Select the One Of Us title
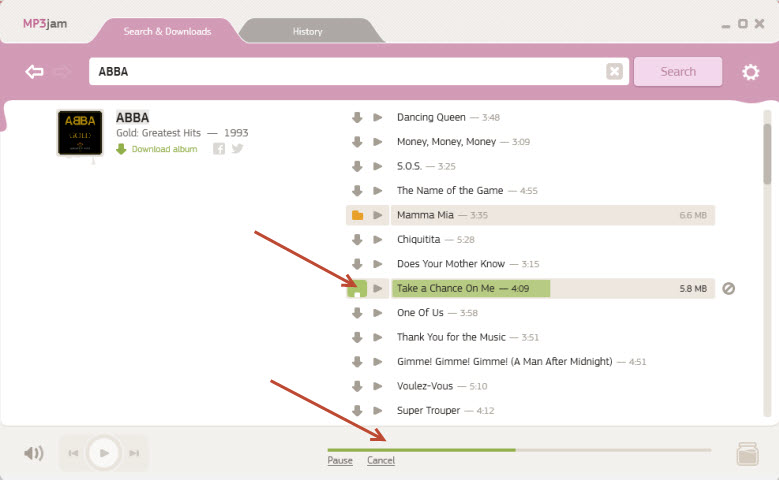Viewport: 779px width, 480px height. pos(420,313)
